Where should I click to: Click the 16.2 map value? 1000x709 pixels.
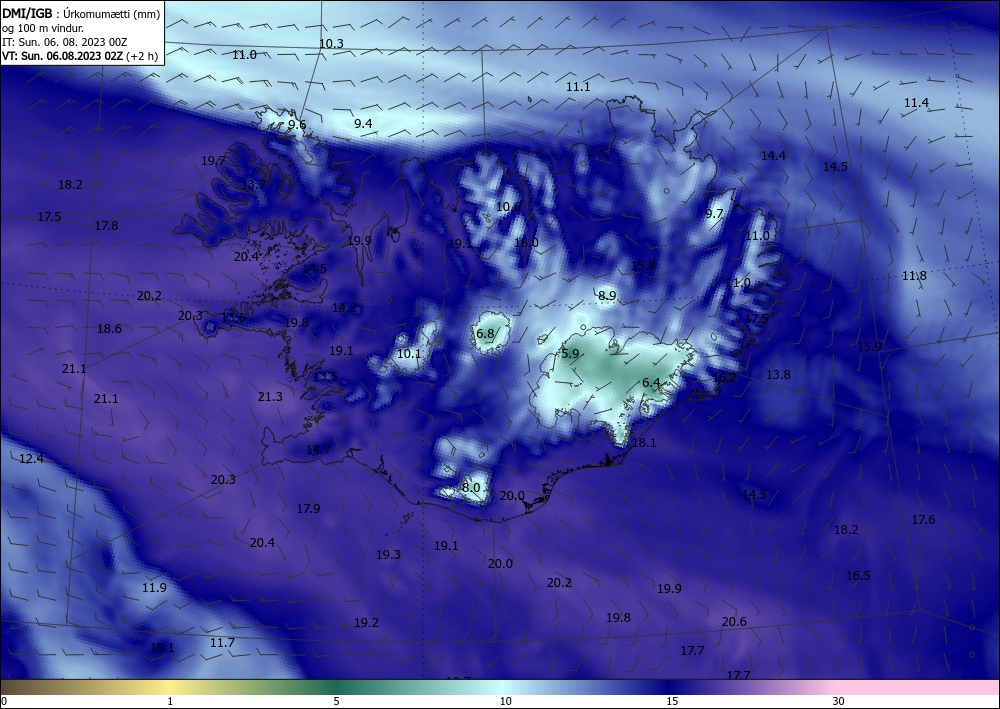(x=724, y=377)
